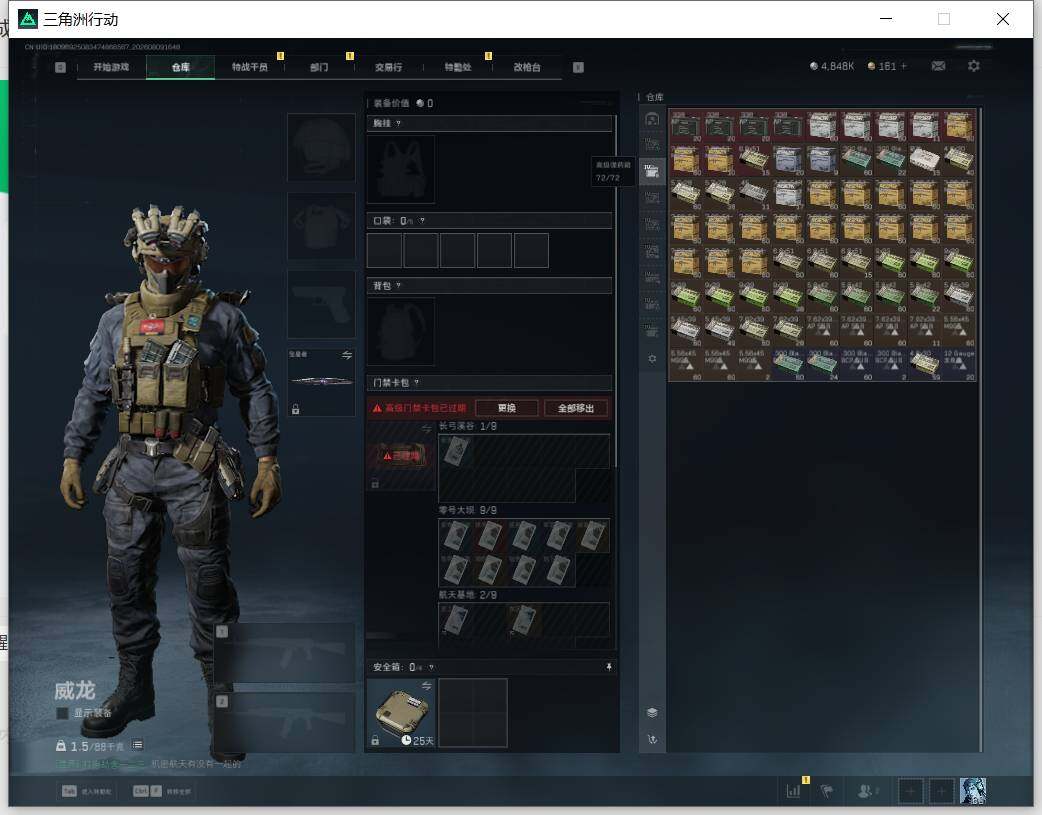
Task: Pin the 安全箱 panel
Action: [608, 667]
